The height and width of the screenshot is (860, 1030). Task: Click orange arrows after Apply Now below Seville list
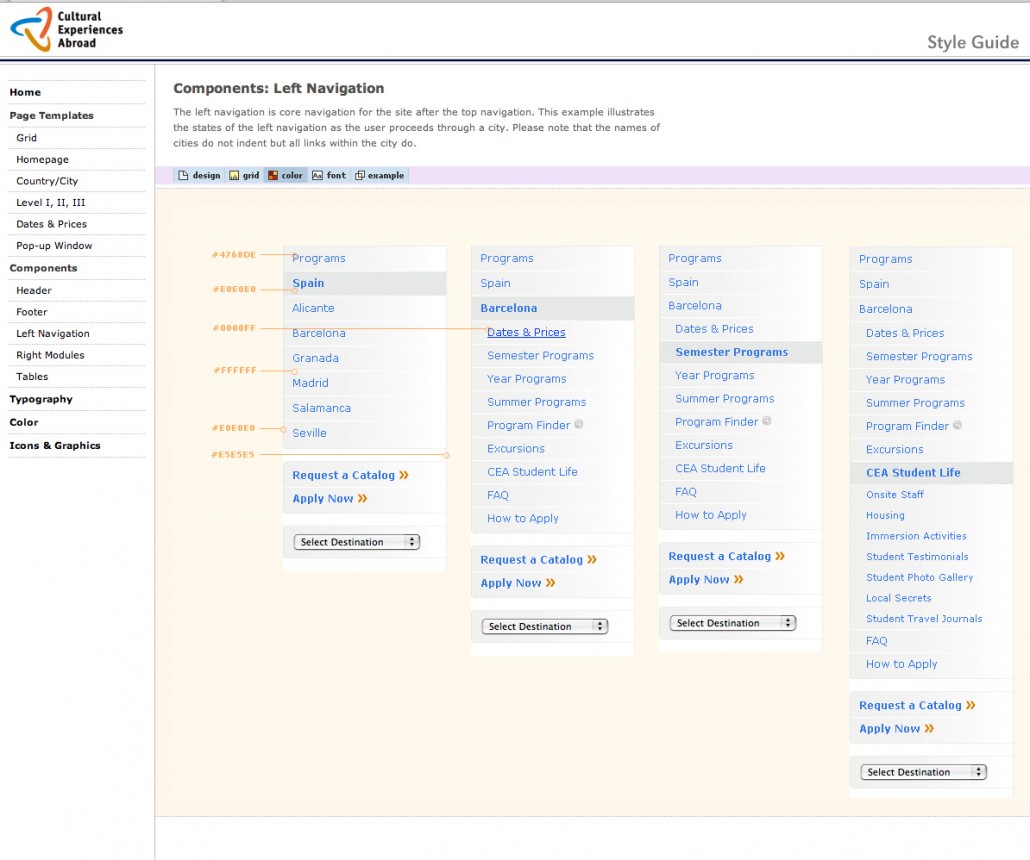(x=363, y=498)
